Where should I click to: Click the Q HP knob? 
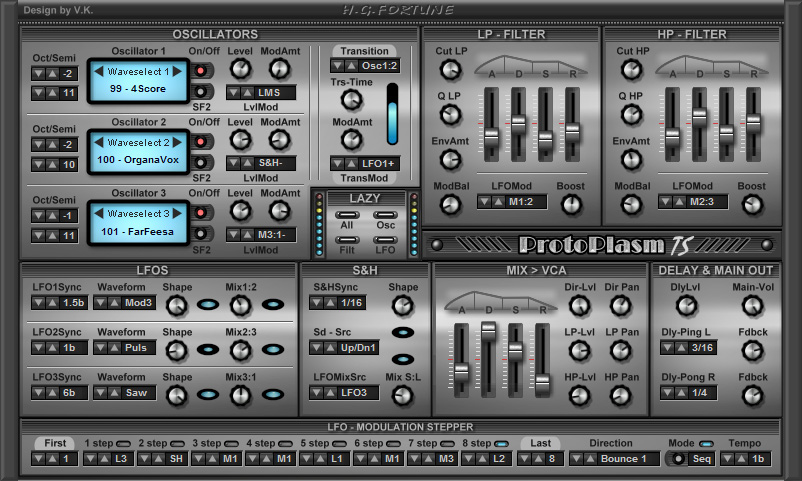click(x=631, y=115)
